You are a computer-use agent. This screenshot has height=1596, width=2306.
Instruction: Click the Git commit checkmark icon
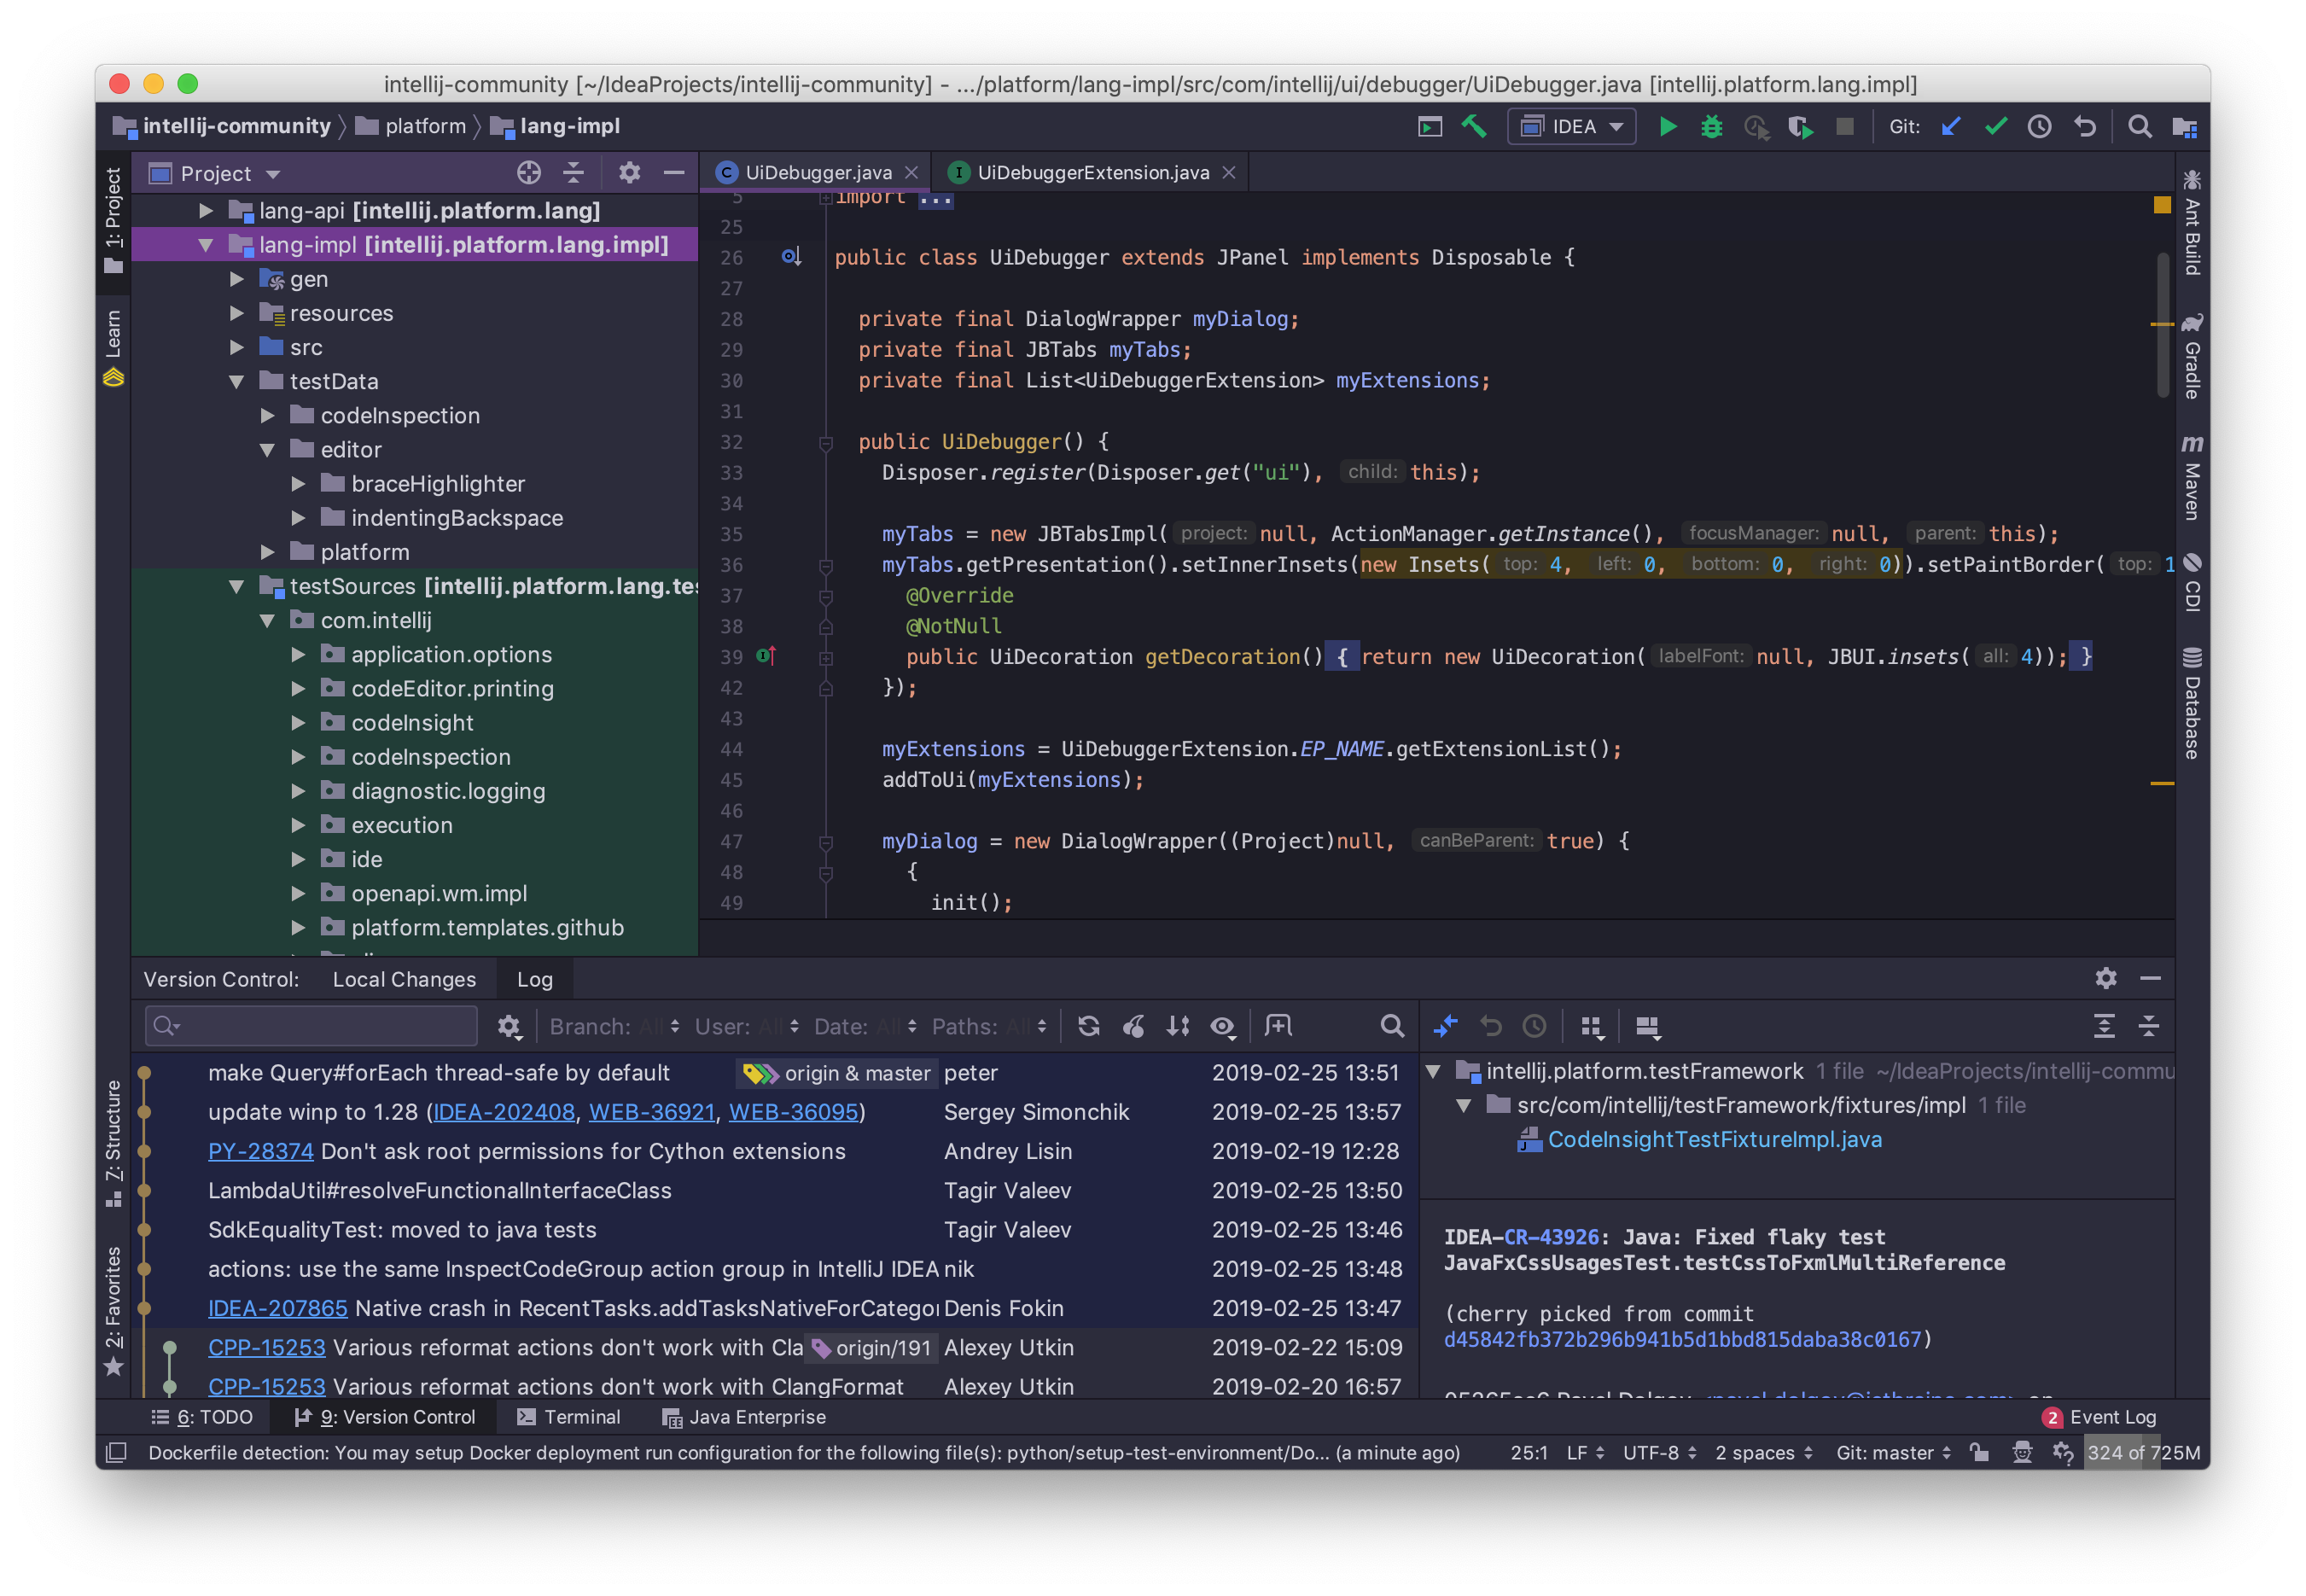[1995, 127]
